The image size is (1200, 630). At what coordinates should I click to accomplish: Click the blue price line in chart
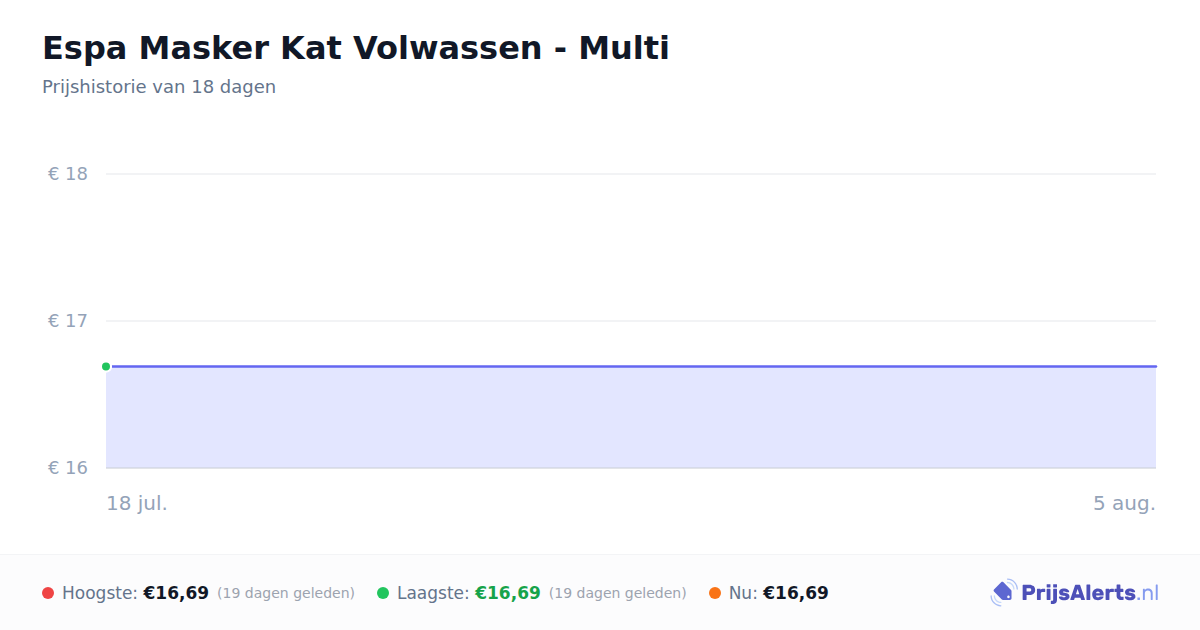coord(631,366)
